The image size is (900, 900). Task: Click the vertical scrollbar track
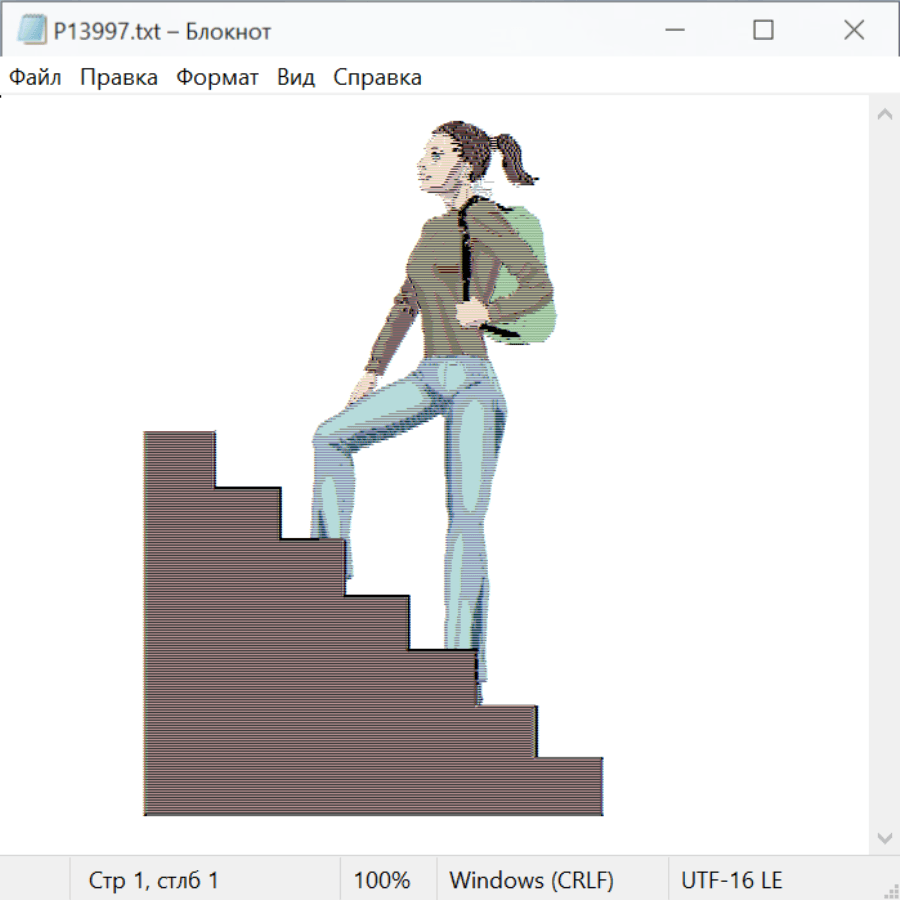(x=884, y=475)
